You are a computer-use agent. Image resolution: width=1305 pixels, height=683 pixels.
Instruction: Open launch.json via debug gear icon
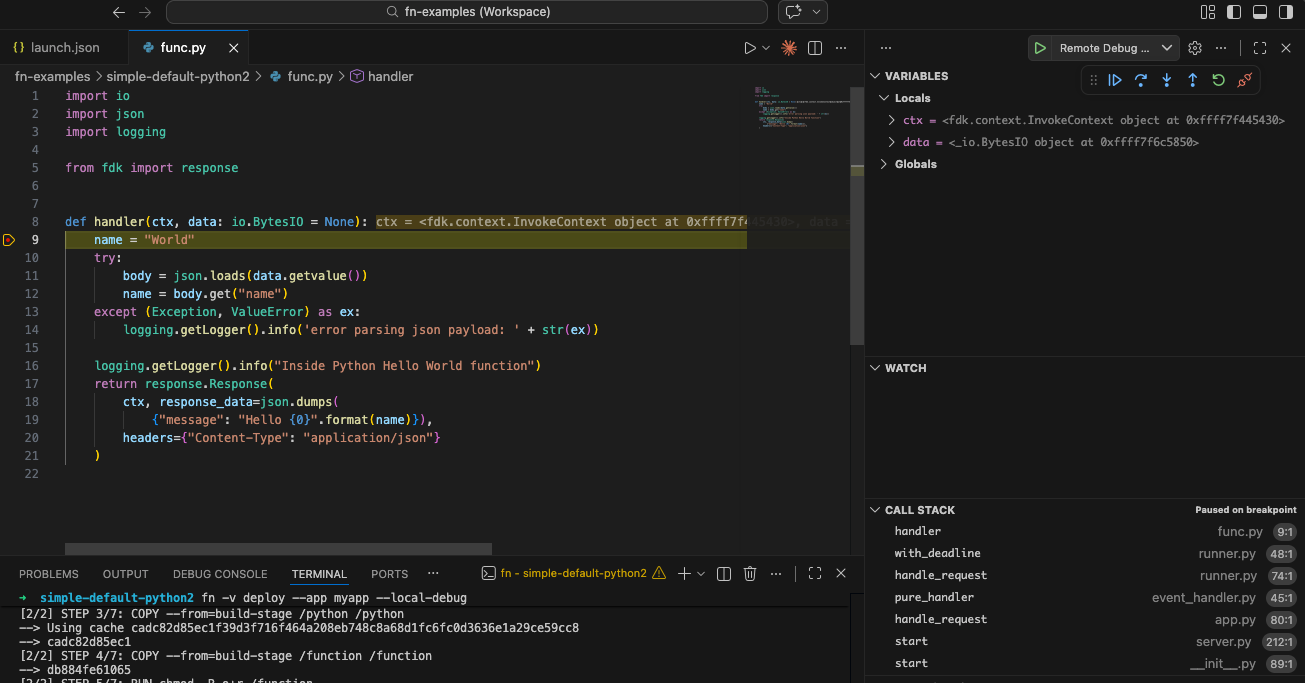1195,48
